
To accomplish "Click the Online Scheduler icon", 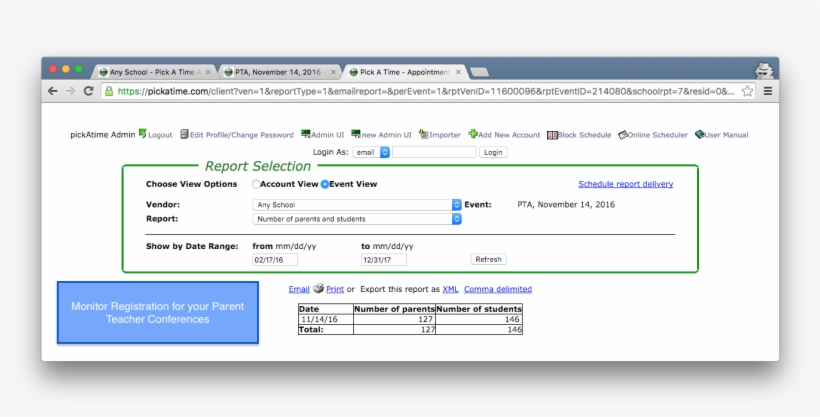I will pos(622,135).
